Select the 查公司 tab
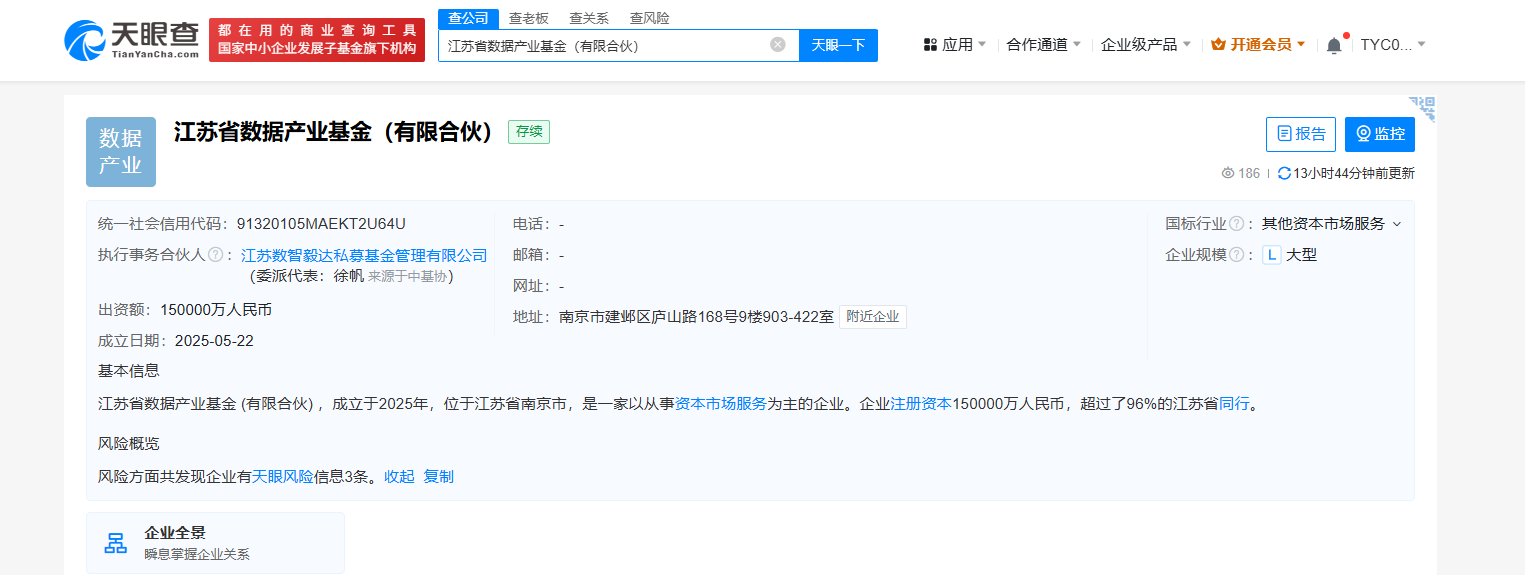 point(468,18)
